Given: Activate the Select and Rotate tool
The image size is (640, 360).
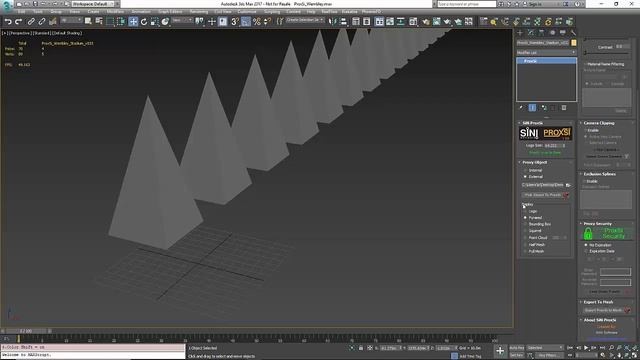Looking at the screenshot, I should tap(144, 21).
